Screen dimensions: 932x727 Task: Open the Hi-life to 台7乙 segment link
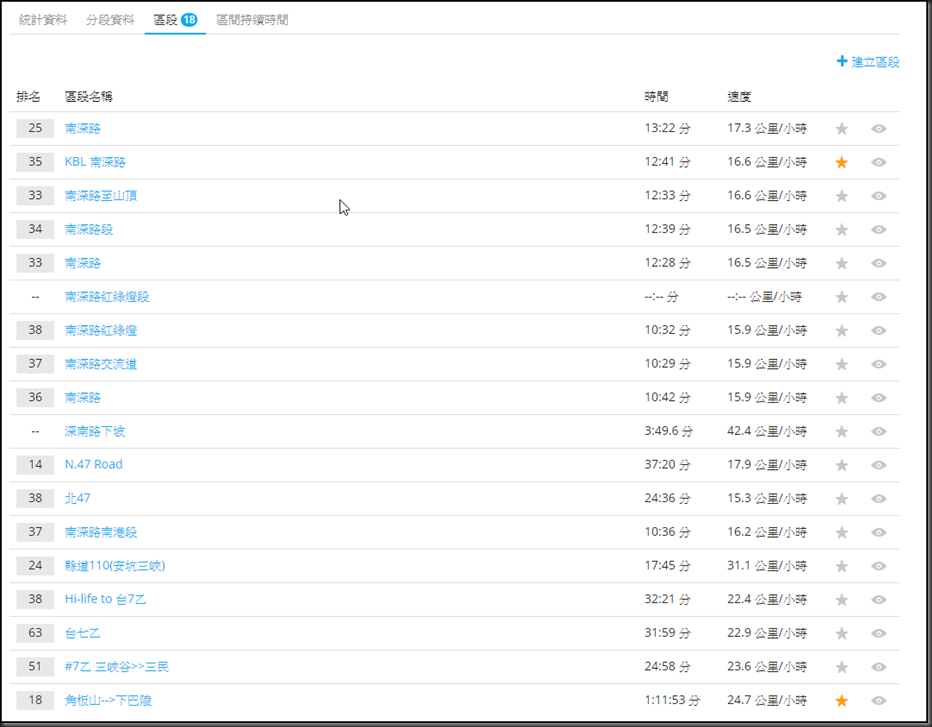(105, 599)
